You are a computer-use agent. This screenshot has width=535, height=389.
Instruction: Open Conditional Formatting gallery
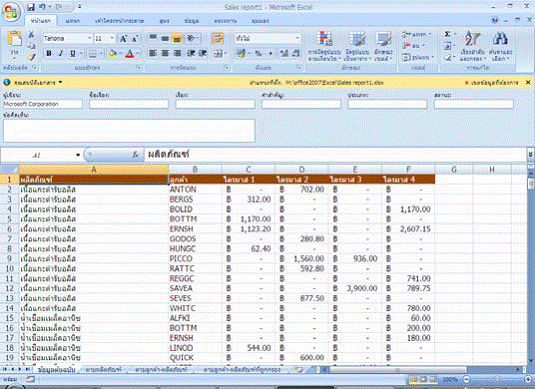pyautogui.click(x=324, y=46)
